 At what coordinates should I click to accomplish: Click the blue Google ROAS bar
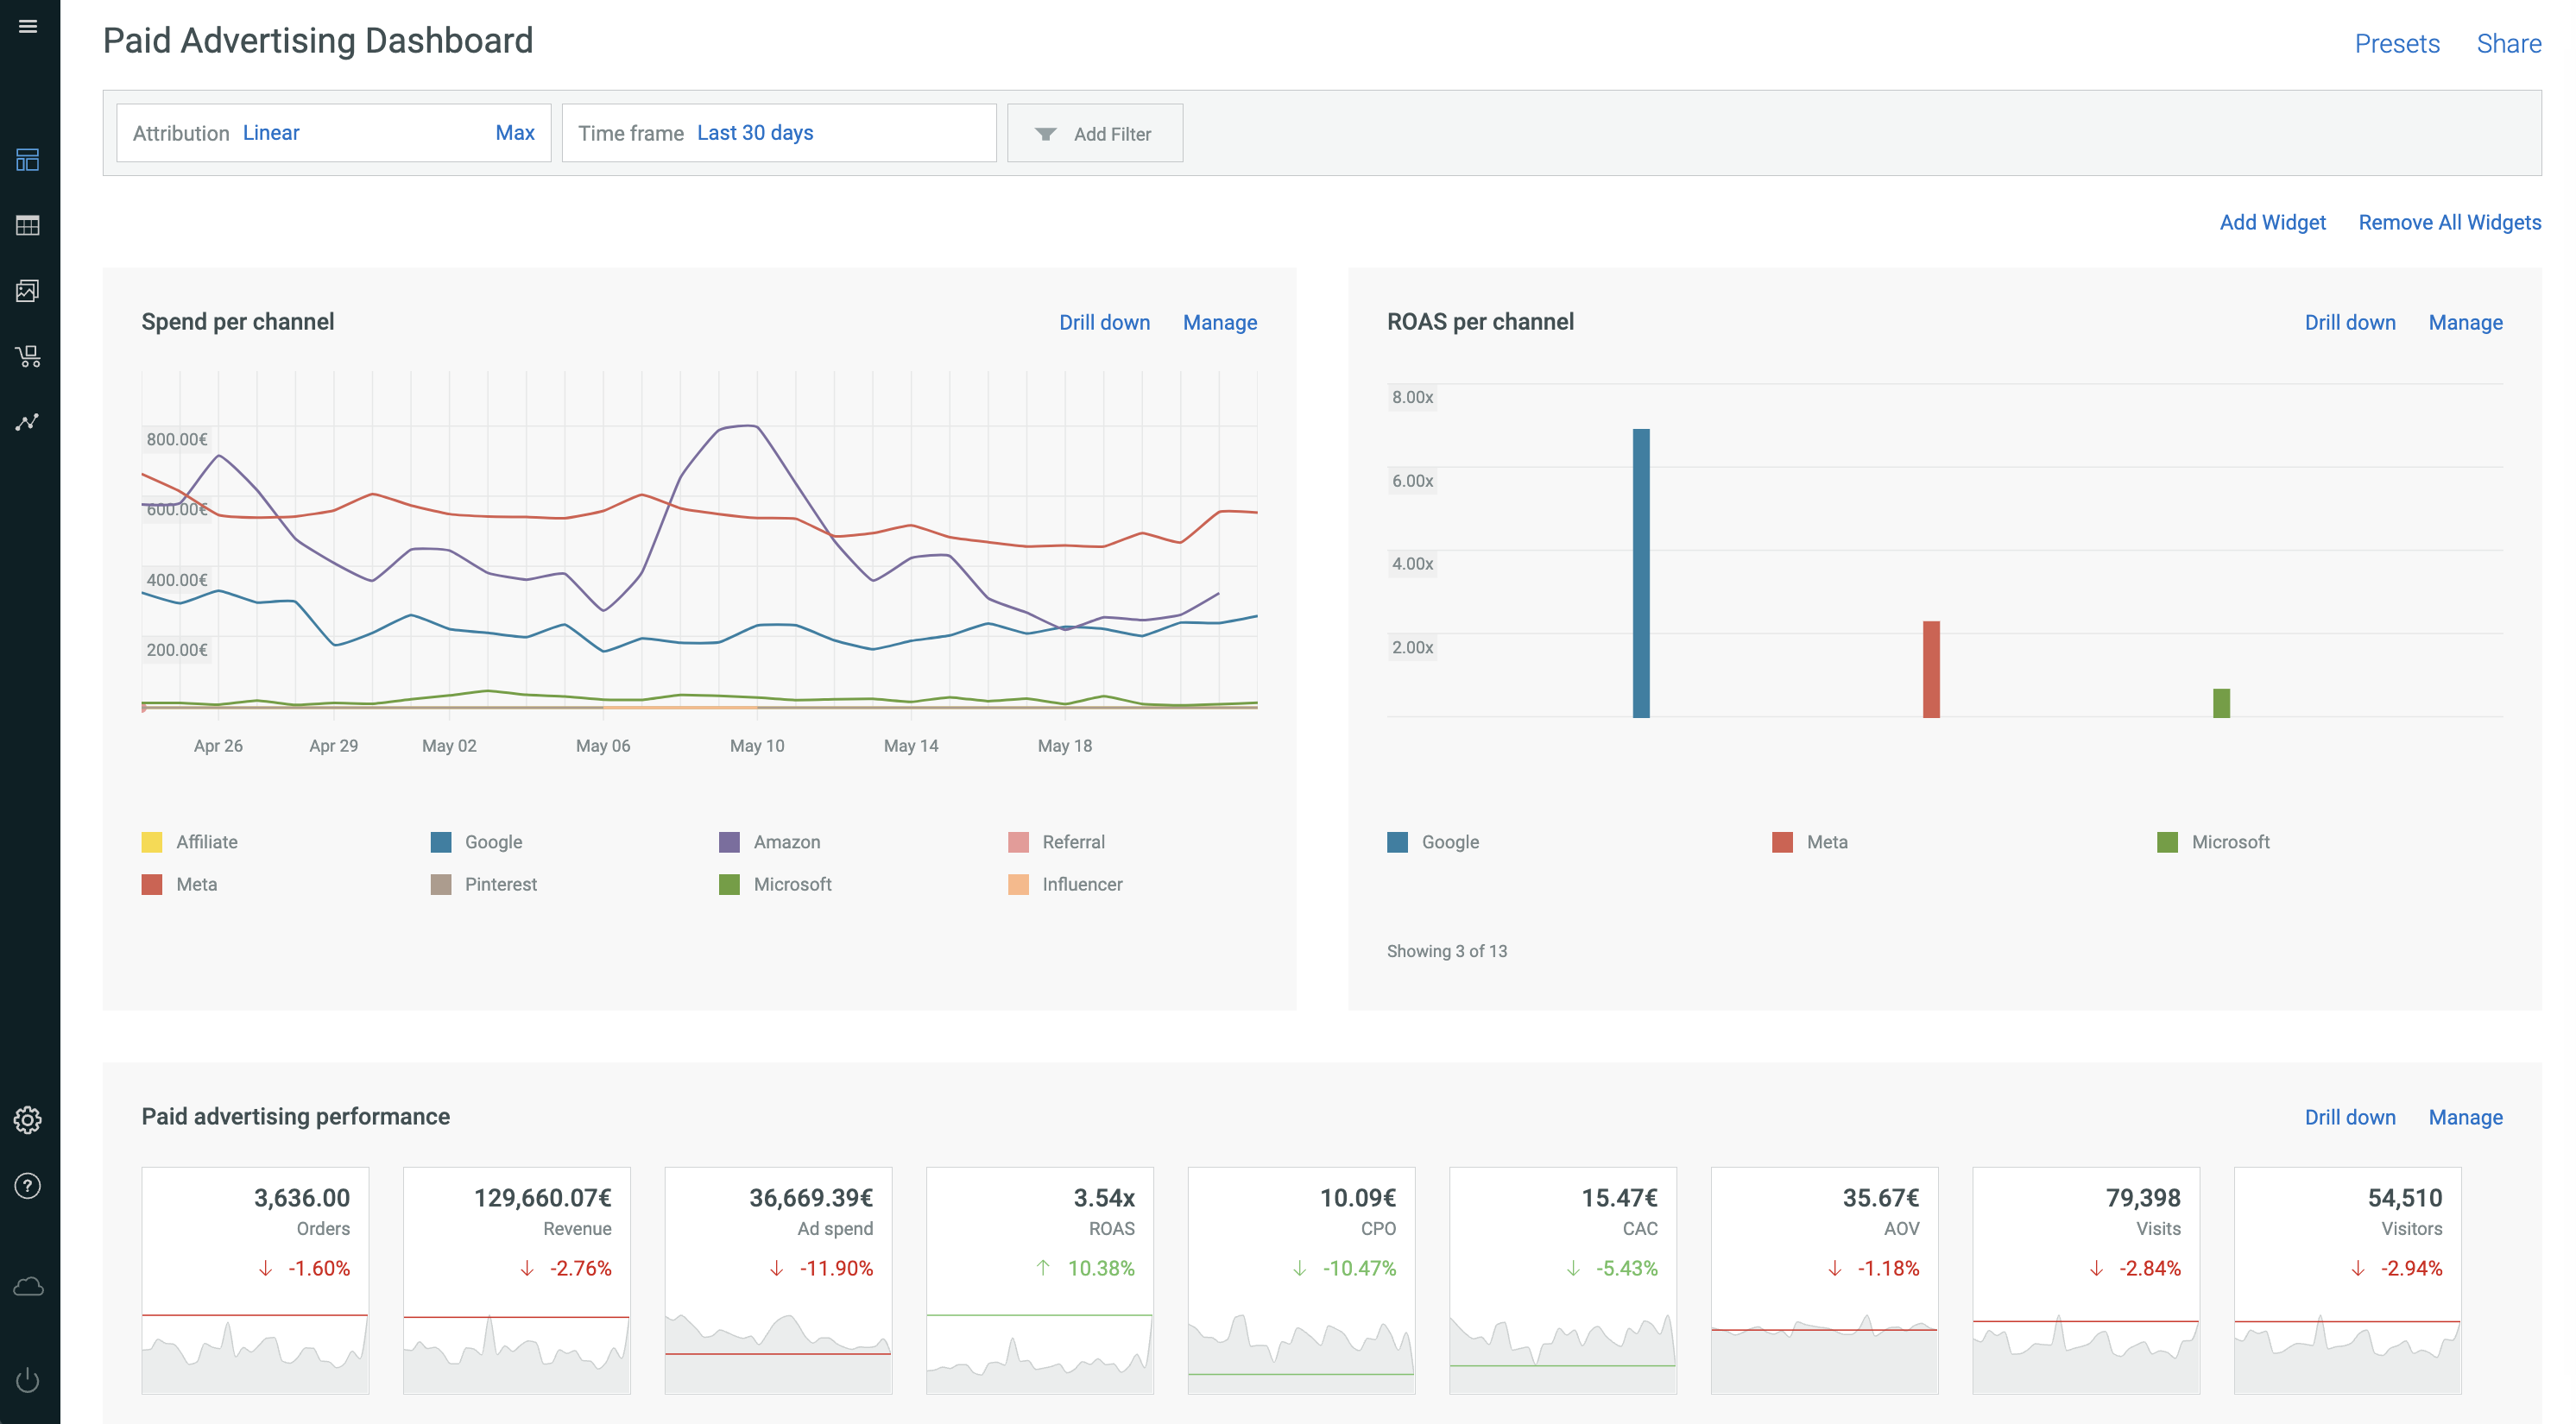[1641, 573]
